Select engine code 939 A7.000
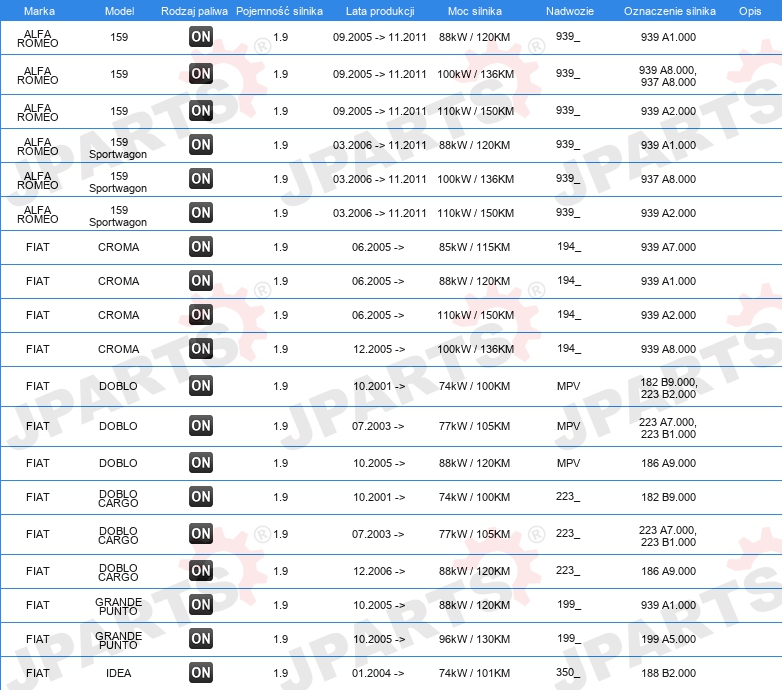Screen dimensions: 782x690 click(x=668, y=247)
